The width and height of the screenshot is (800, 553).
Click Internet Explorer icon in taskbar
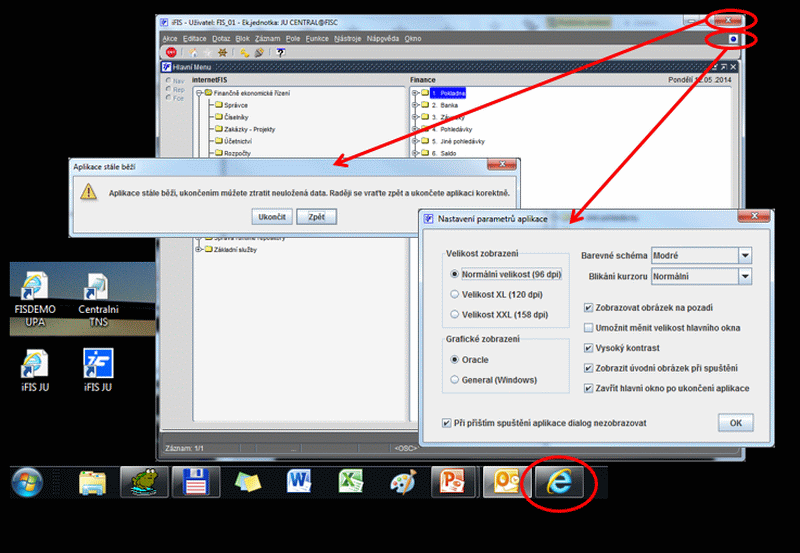pyautogui.click(x=559, y=482)
